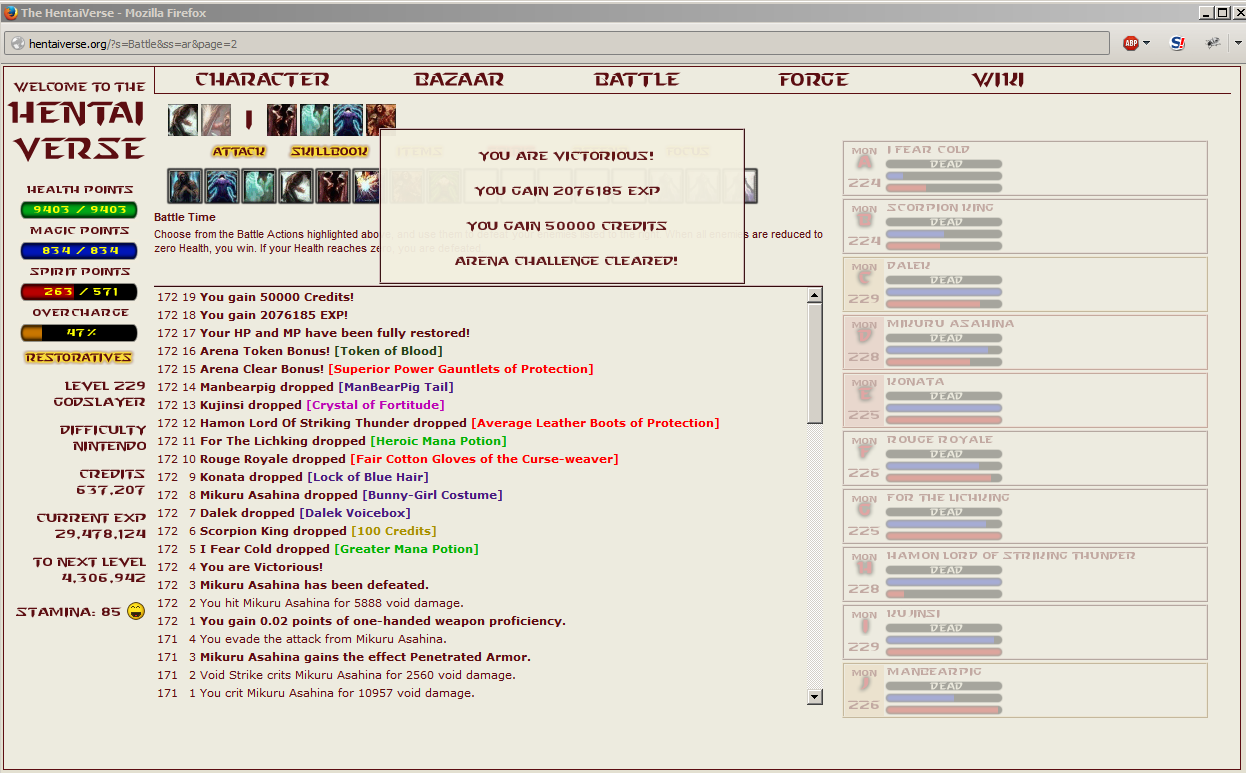Image resolution: width=1246 pixels, height=773 pixels.
Task: Select the Dalek monster panel
Action: [1025, 284]
